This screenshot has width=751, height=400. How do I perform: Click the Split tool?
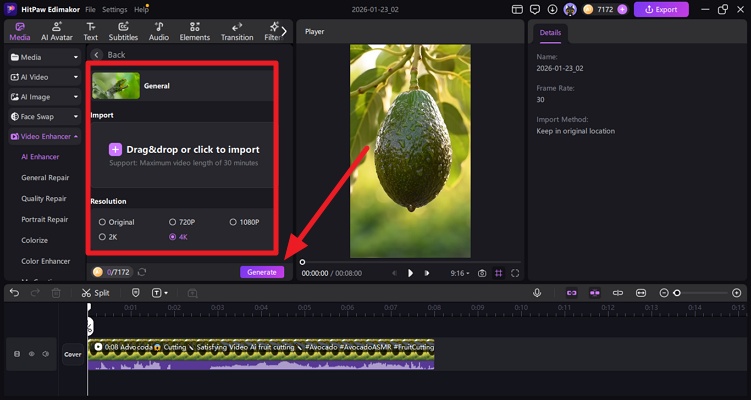click(95, 293)
